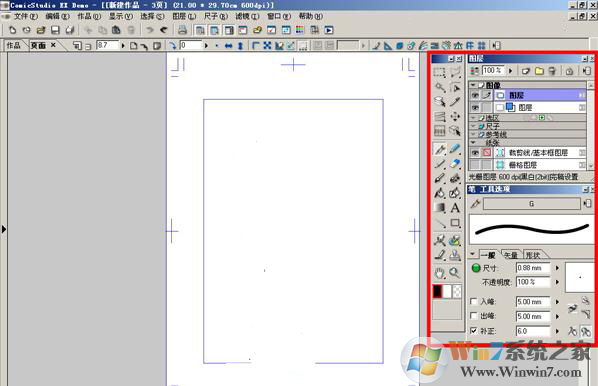The width and height of the screenshot is (598, 386).
Task: Enable the 出峰 checkbox
Action: 474,316
